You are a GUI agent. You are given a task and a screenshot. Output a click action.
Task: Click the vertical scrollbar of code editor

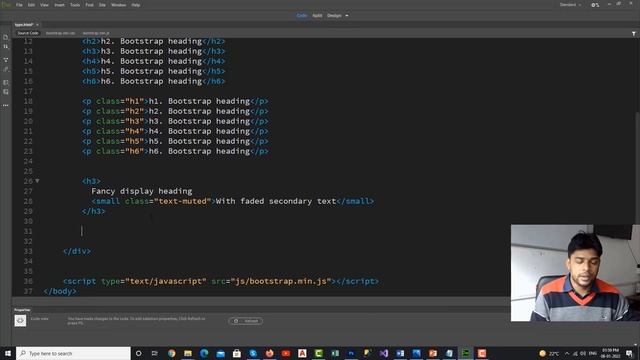(x=637, y=167)
